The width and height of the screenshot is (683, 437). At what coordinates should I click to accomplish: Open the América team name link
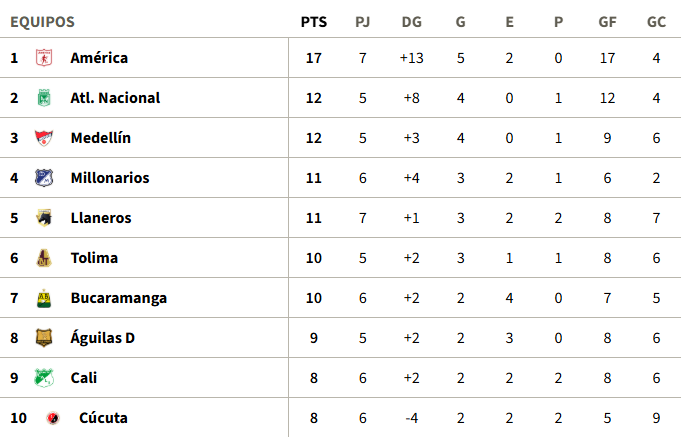click(x=99, y=58)
